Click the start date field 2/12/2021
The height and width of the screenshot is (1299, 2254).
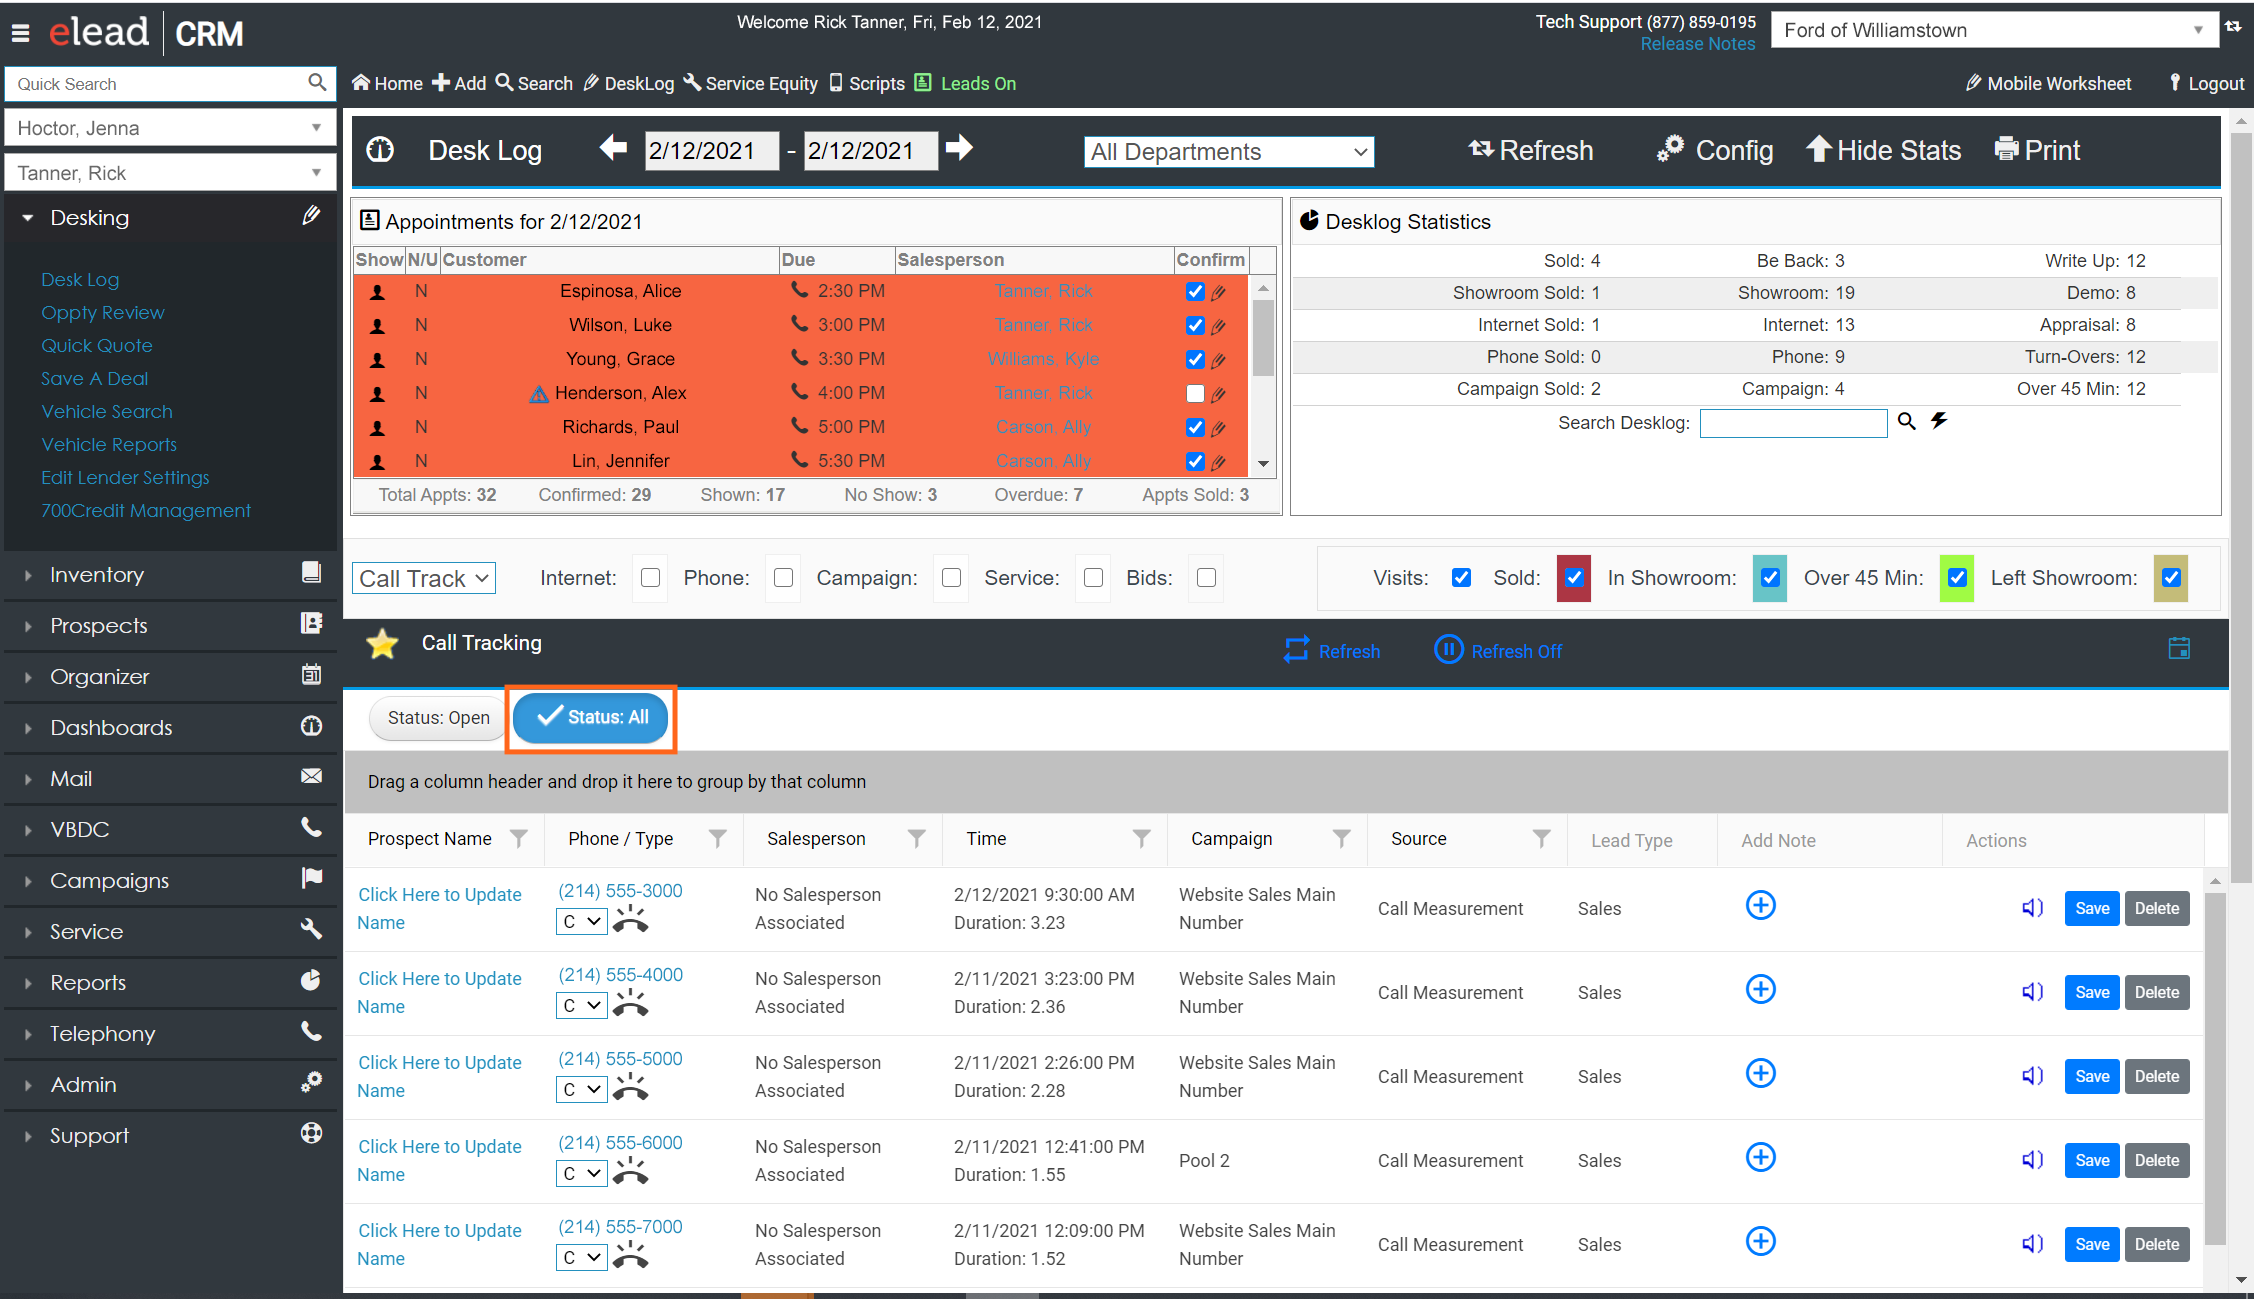[711, 151]
